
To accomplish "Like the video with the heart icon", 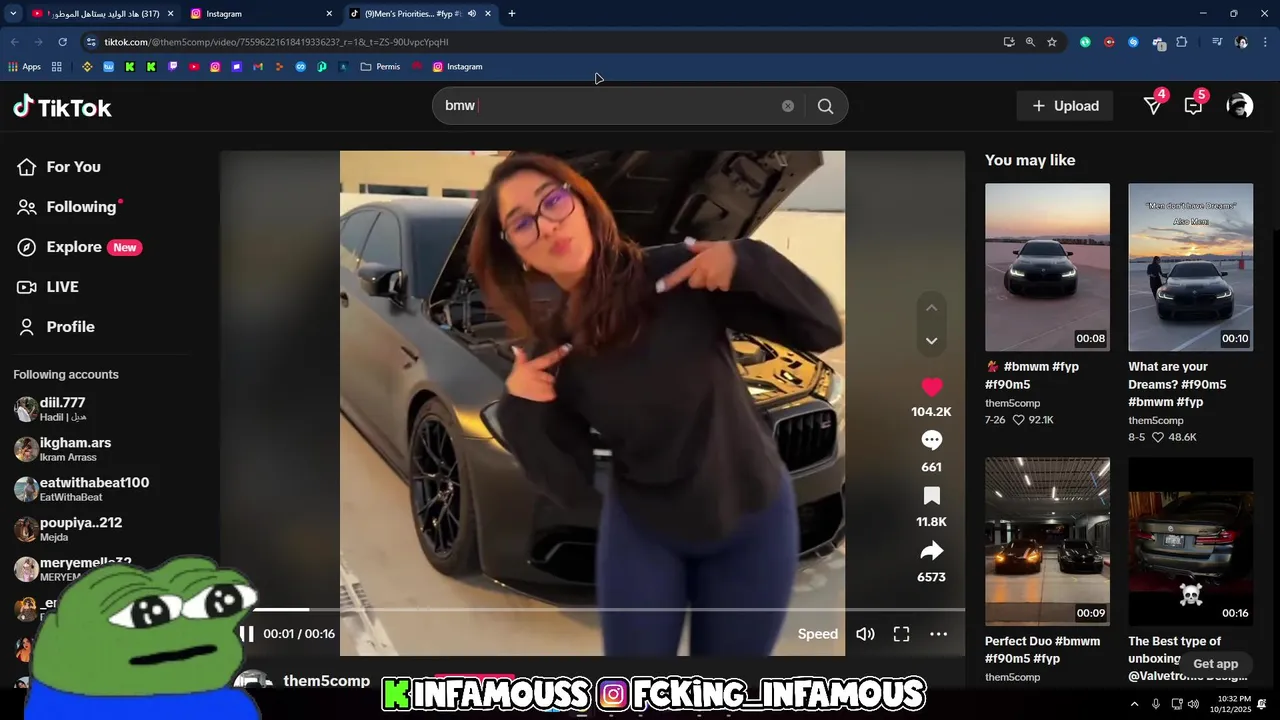I will point(931,387).
